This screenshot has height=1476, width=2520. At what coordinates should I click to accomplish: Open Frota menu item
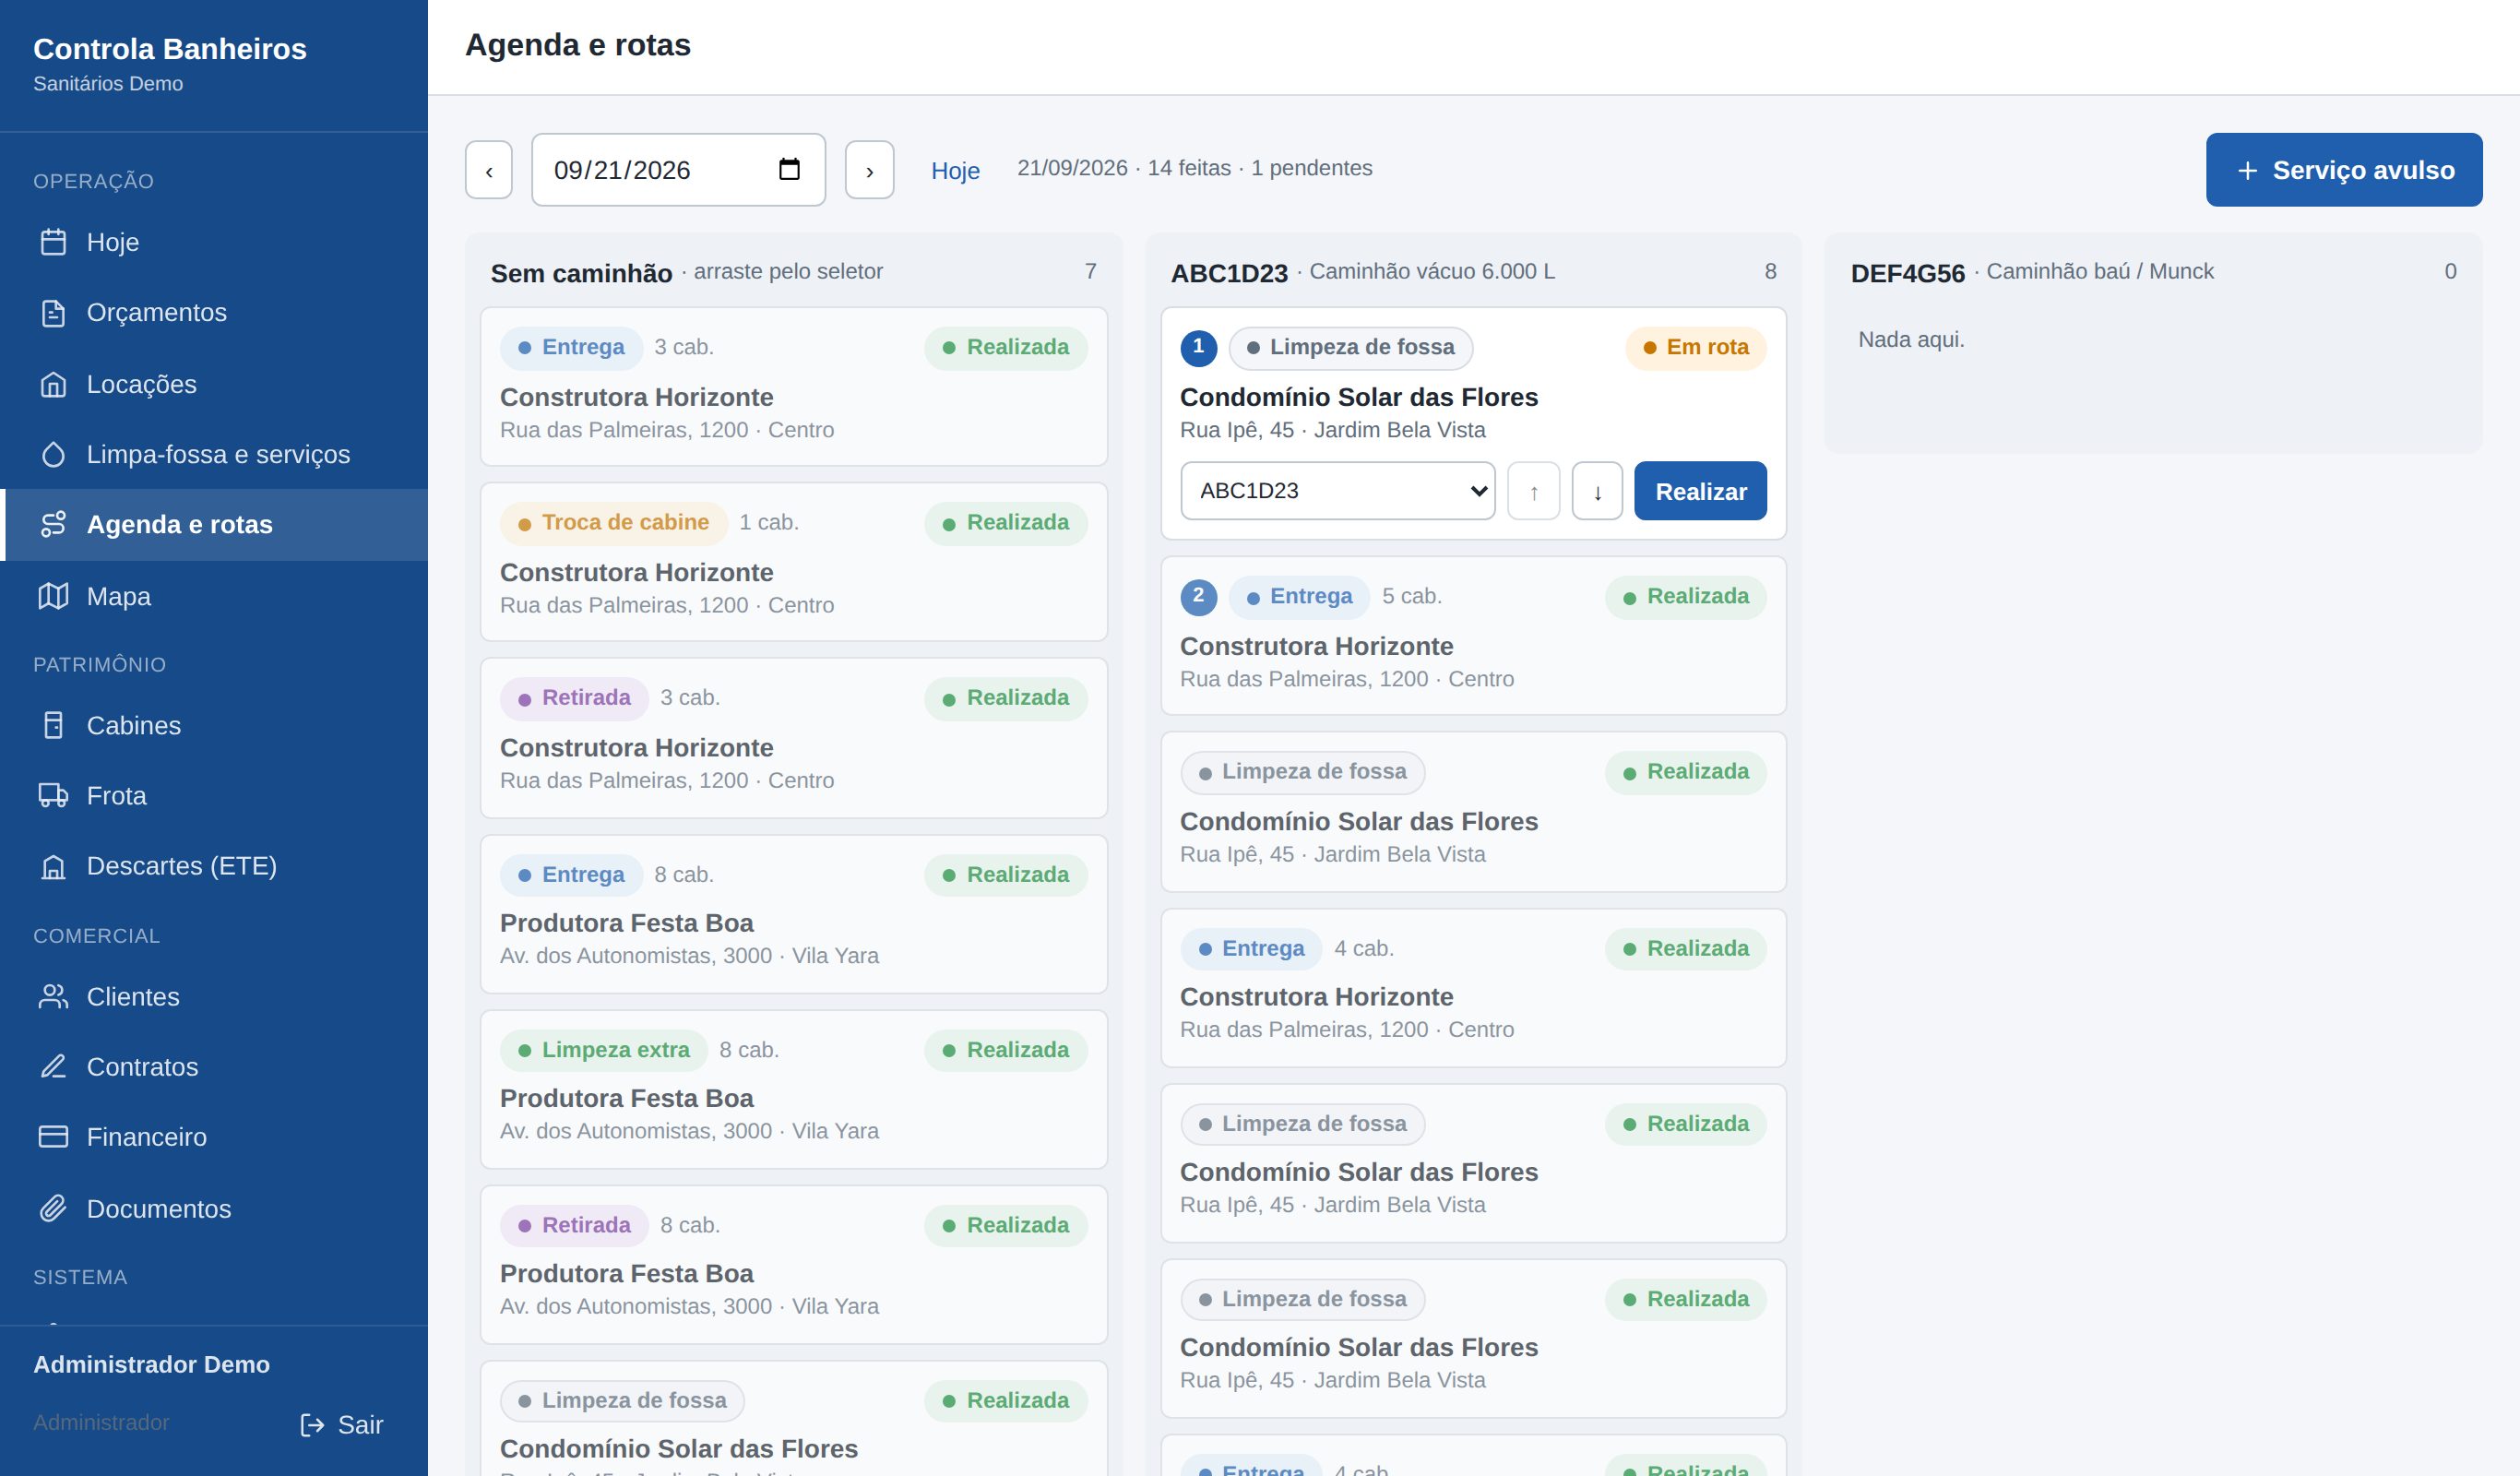click(x=214, y=796)
